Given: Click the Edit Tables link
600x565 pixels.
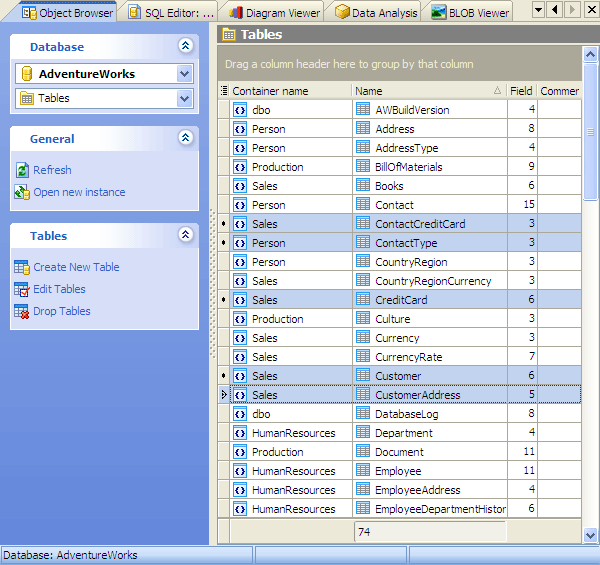Looking at the screenshot, I should tap(59, 289).
